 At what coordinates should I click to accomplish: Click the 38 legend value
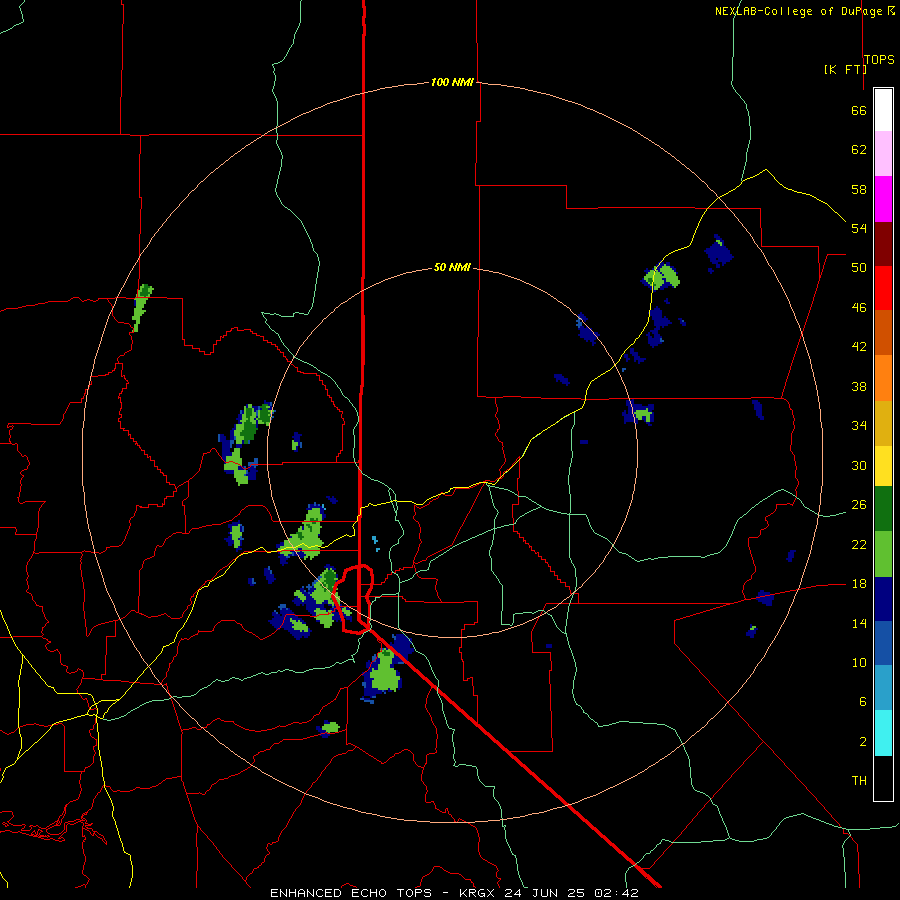[859, 387]
